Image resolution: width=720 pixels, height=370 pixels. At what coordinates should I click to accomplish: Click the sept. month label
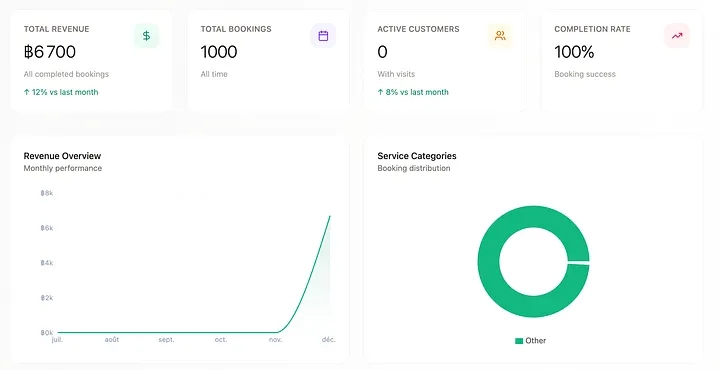pyautogui.click(x=166, y=340)
